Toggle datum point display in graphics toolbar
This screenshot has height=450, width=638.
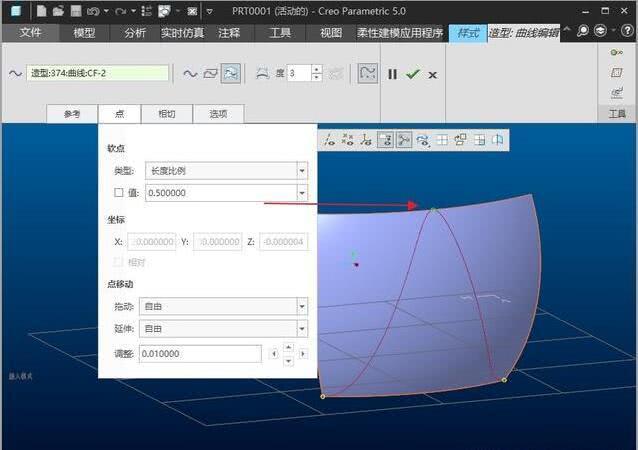[347, 140]
